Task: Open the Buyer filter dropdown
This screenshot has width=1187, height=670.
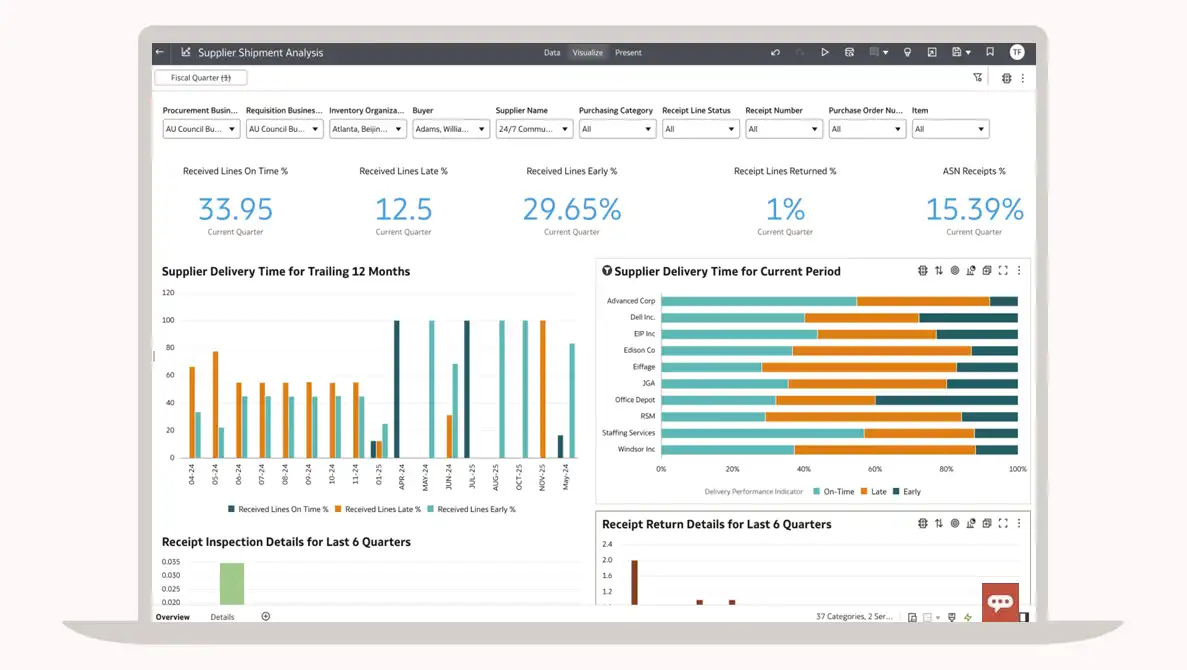Action: 451,129
